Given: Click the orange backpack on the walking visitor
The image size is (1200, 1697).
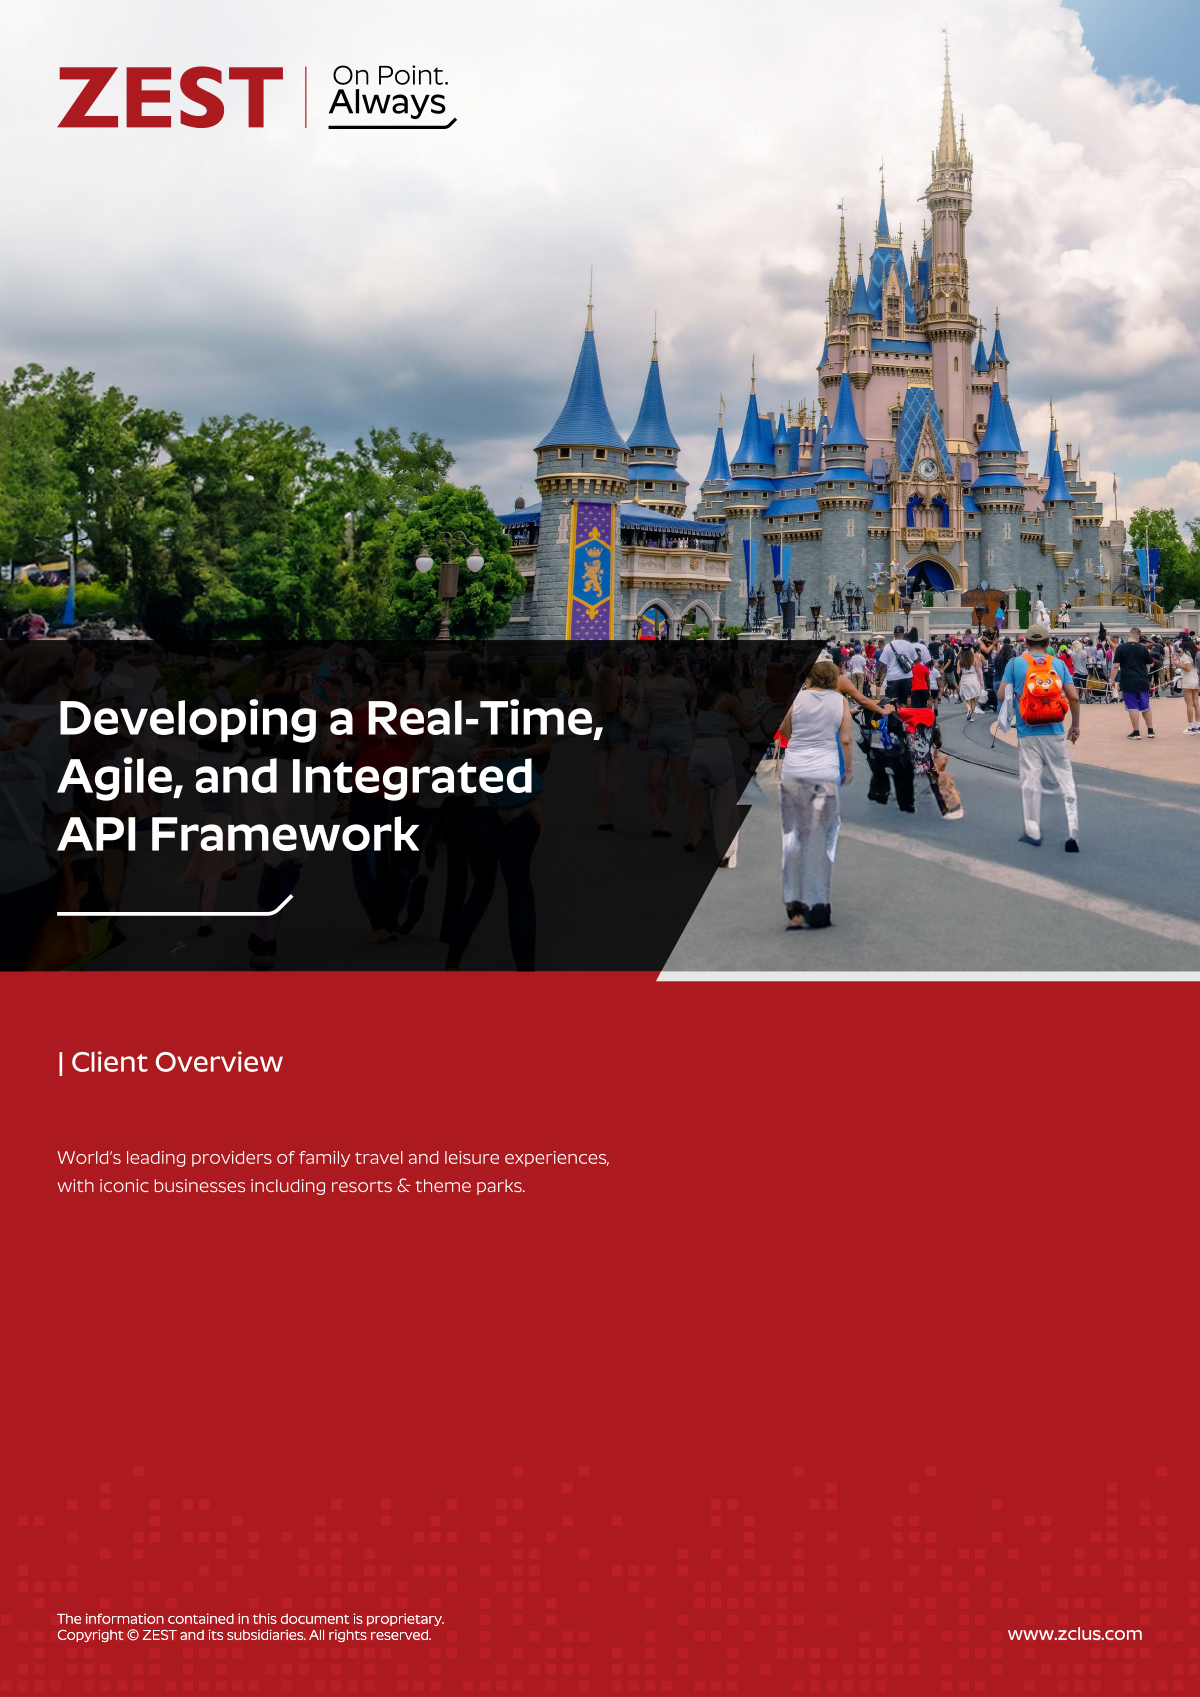Looking at the screenshot, I should point(1043,689).
